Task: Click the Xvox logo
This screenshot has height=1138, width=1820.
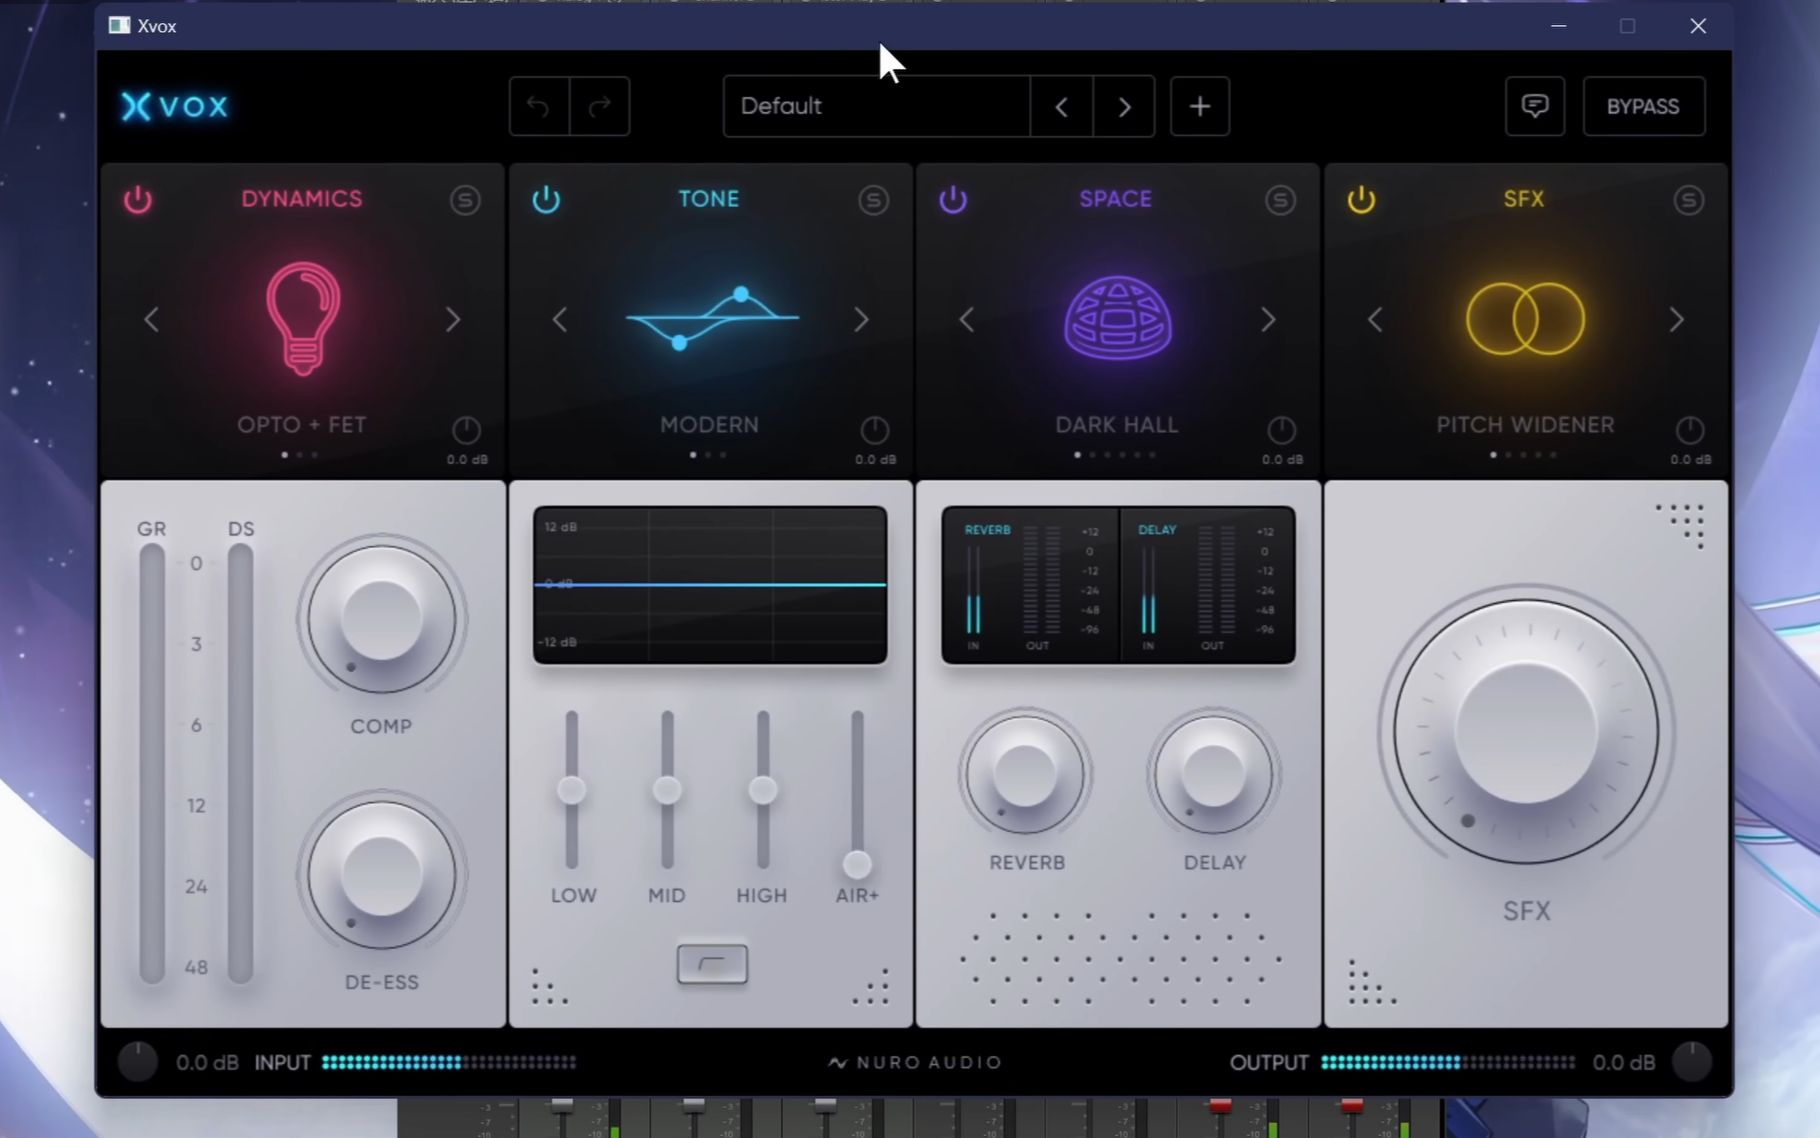Action: click(x=175, y=106)
